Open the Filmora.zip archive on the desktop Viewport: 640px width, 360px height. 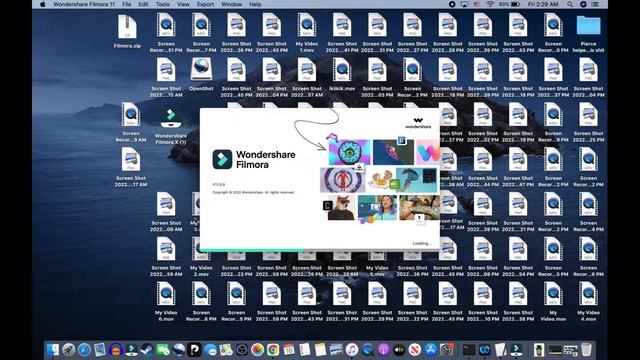tap(127, 27)
